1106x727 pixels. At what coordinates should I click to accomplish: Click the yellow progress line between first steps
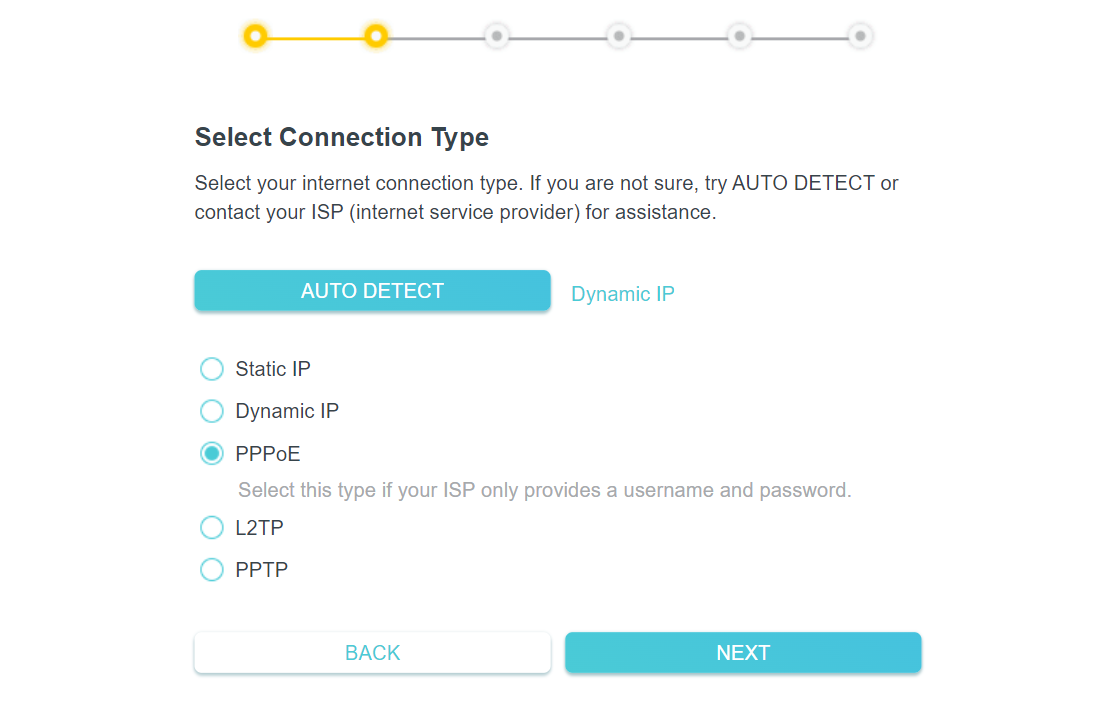coord(316,38)
